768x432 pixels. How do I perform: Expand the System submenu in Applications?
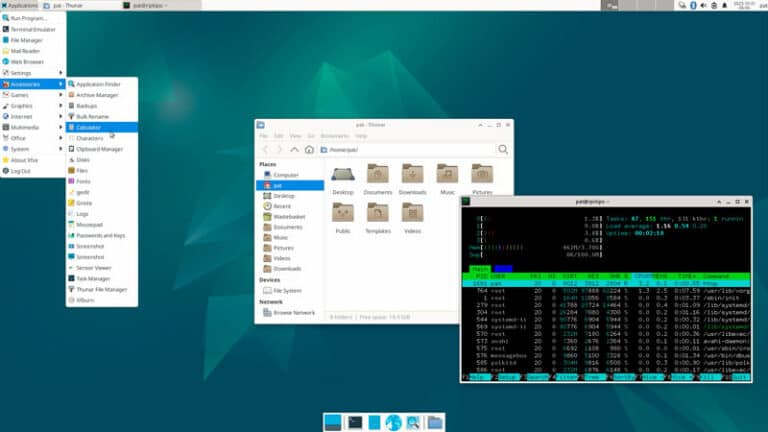click(22, 149)
